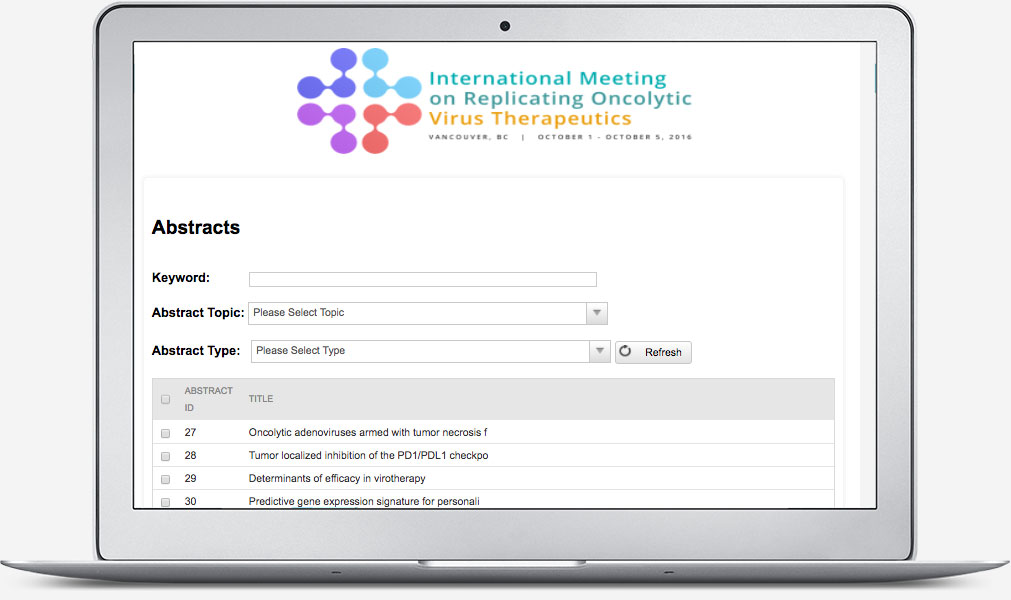
Task: Select title 'Predictive gene expression signature for personali'
Action: (364, 501)
